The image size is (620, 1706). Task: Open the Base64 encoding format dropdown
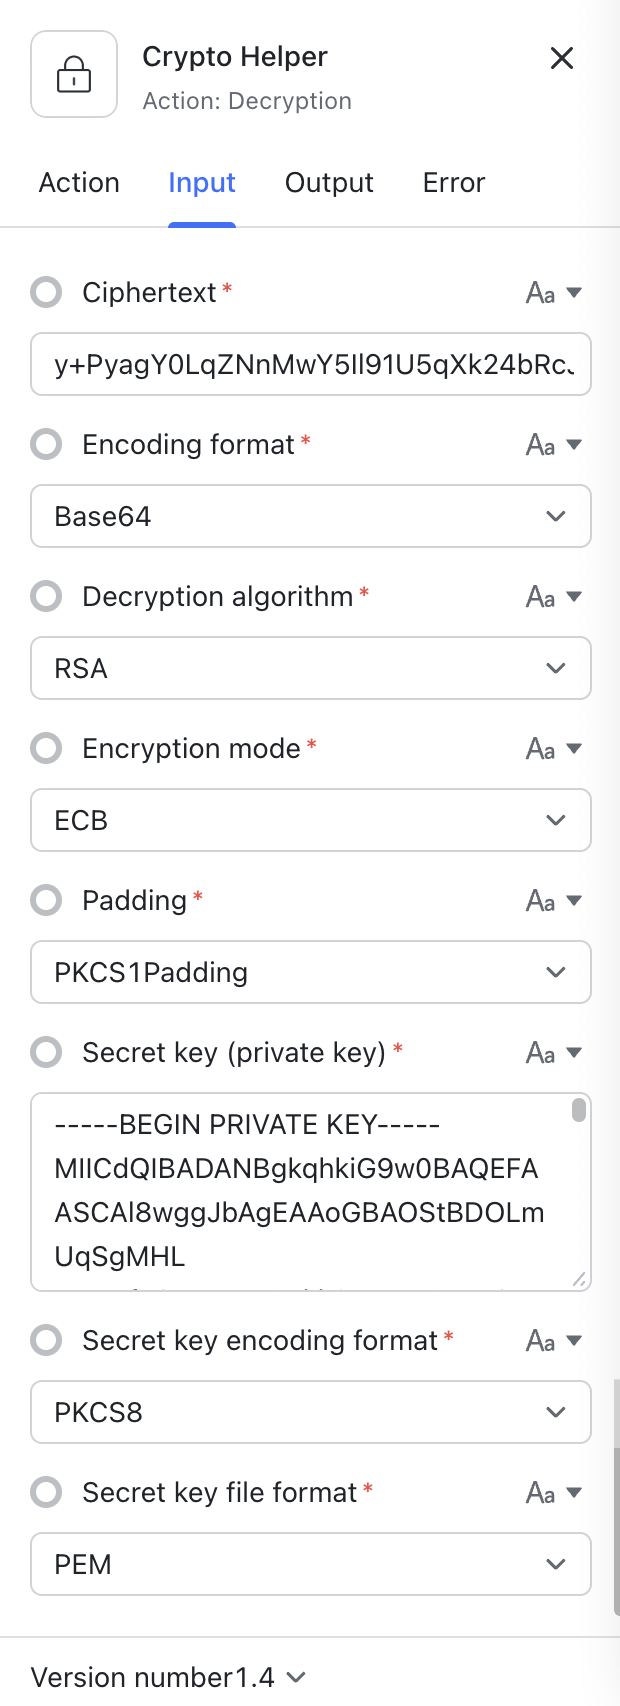311,516
